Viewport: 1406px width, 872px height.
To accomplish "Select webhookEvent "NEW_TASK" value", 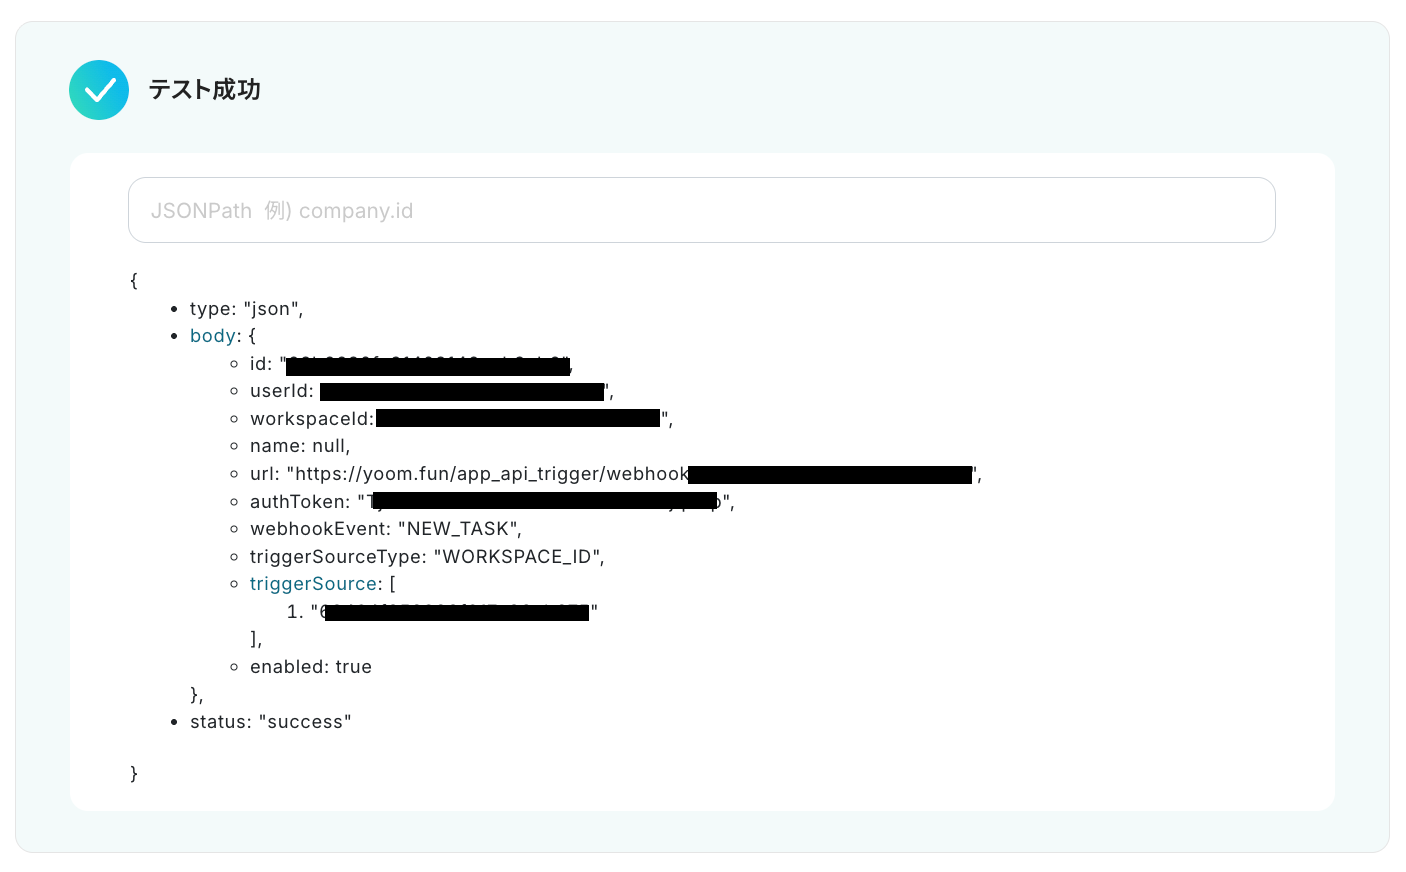I will 459,529.
